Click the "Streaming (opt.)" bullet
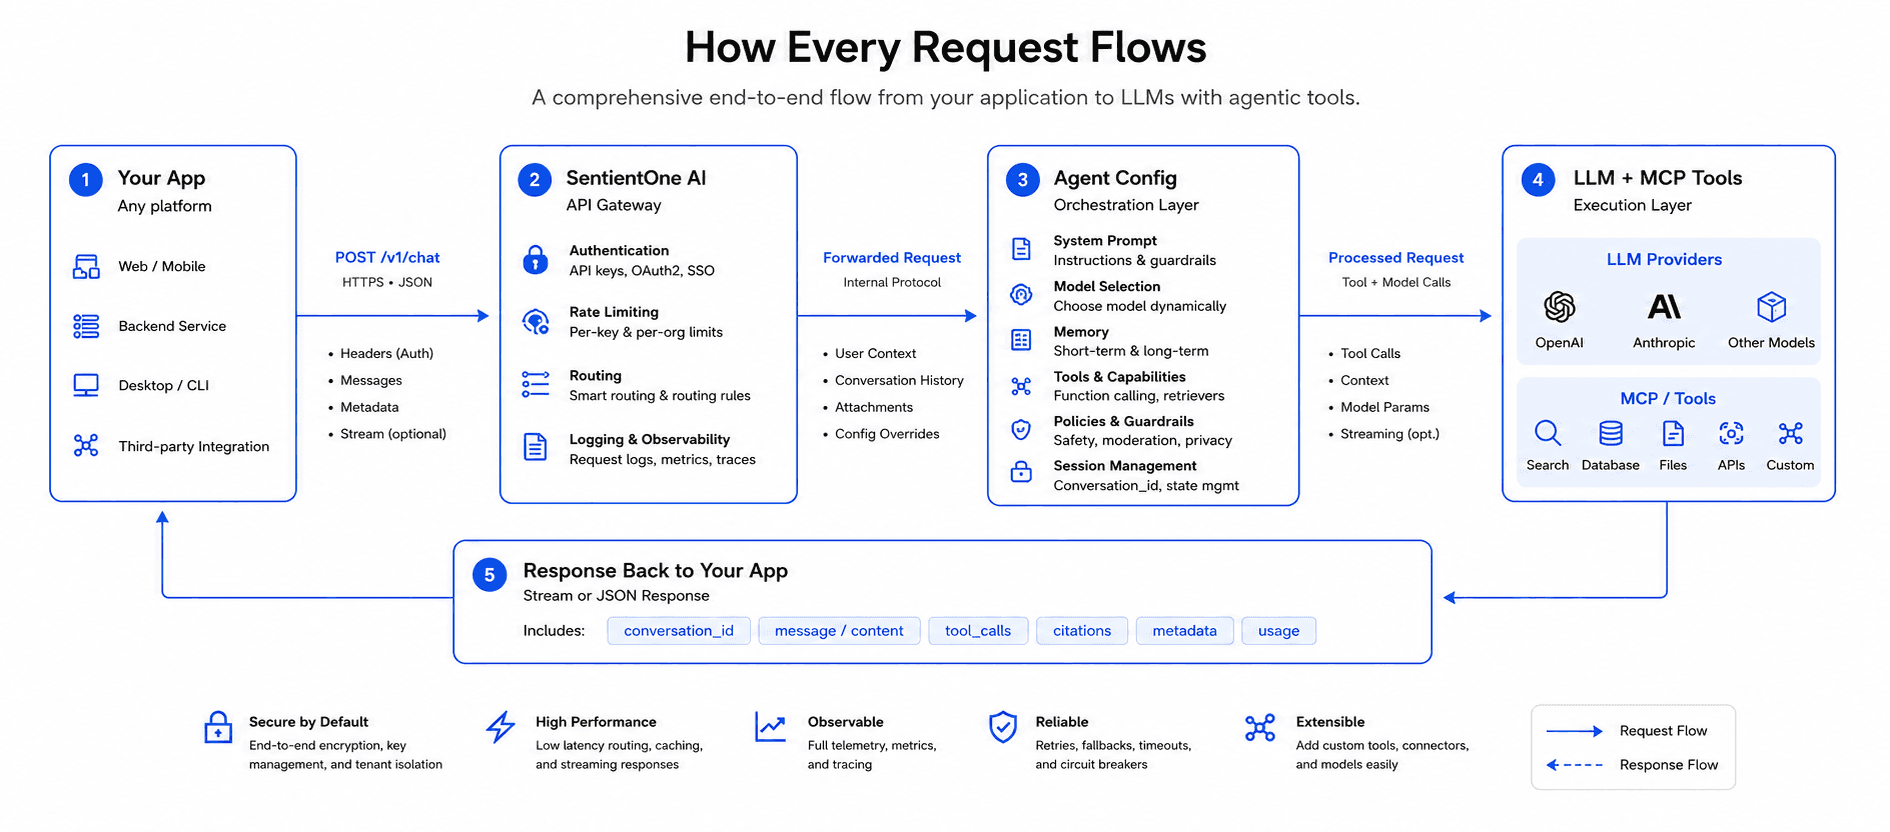The image size is (1890, 832). [x=1390, y=434]
